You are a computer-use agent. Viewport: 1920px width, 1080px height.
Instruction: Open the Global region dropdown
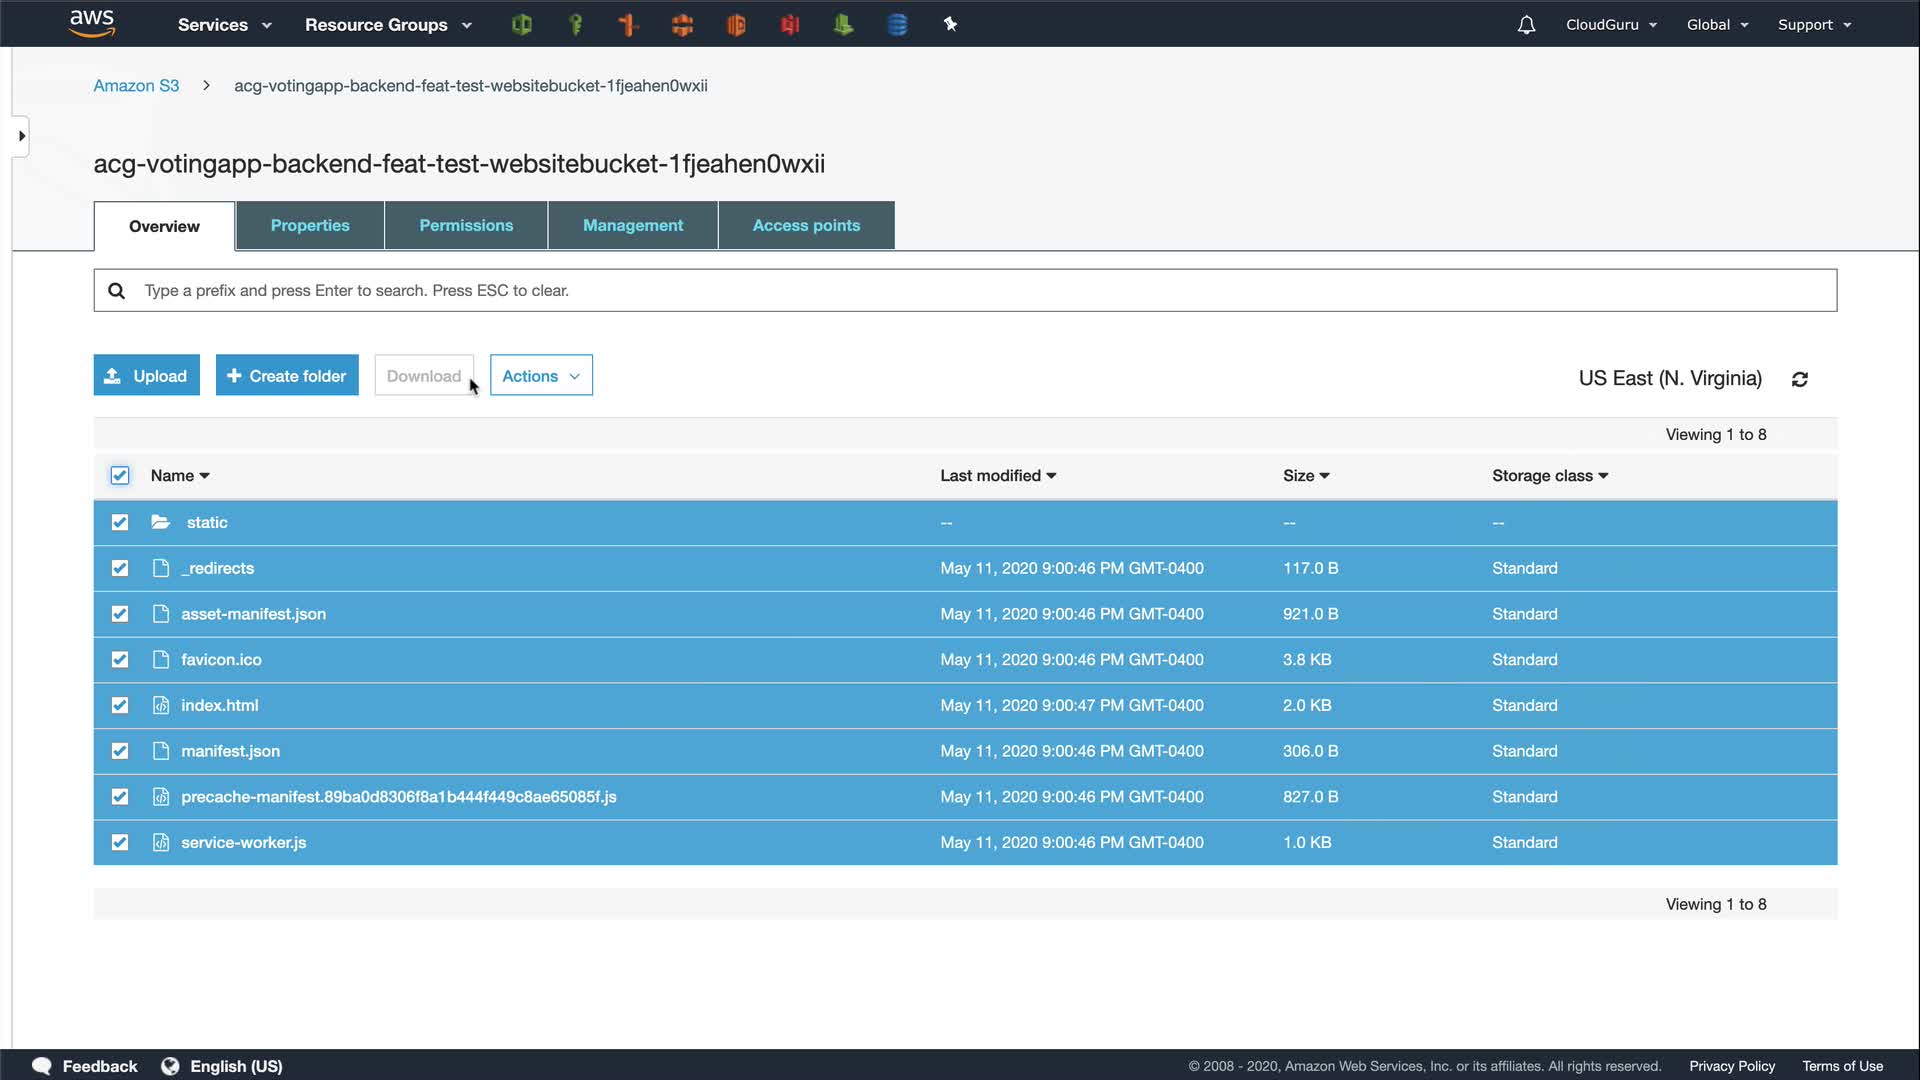tap(1717, 25)
